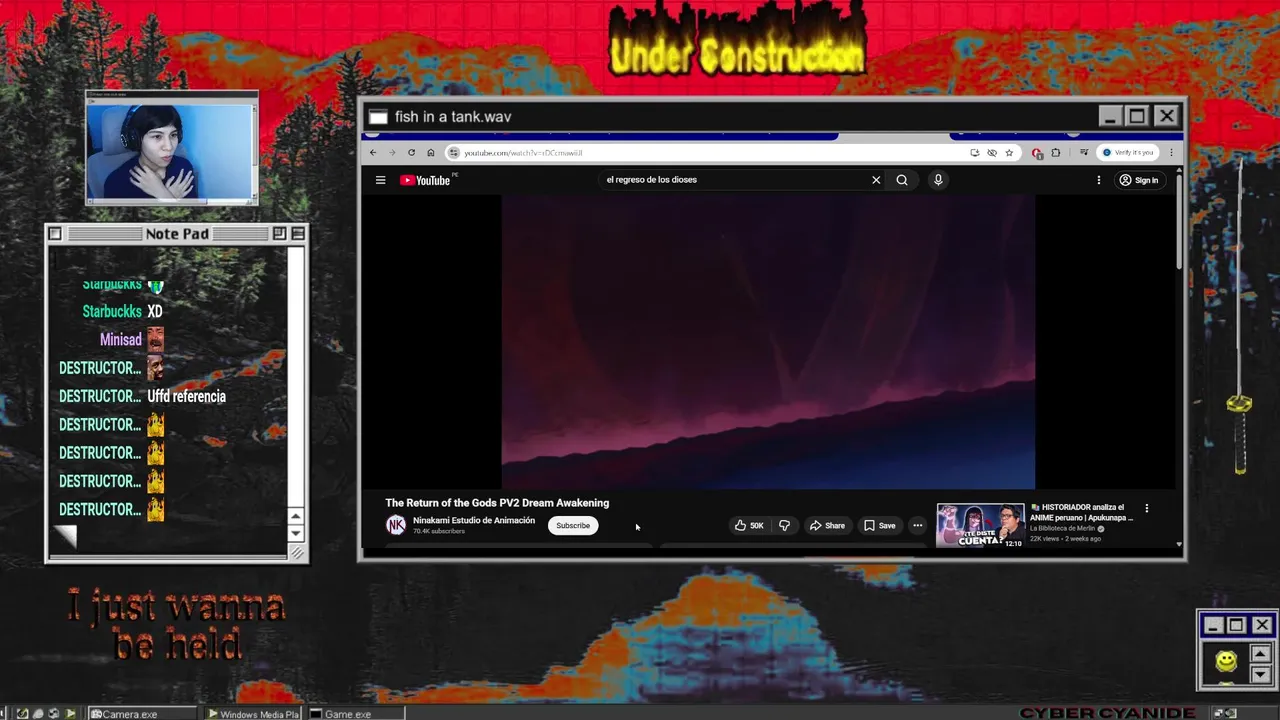This screenshot has width=1280, height=720.
Task: Open options for the HISTORIADOR recommended video
Action: click(x=1146, y=508)
